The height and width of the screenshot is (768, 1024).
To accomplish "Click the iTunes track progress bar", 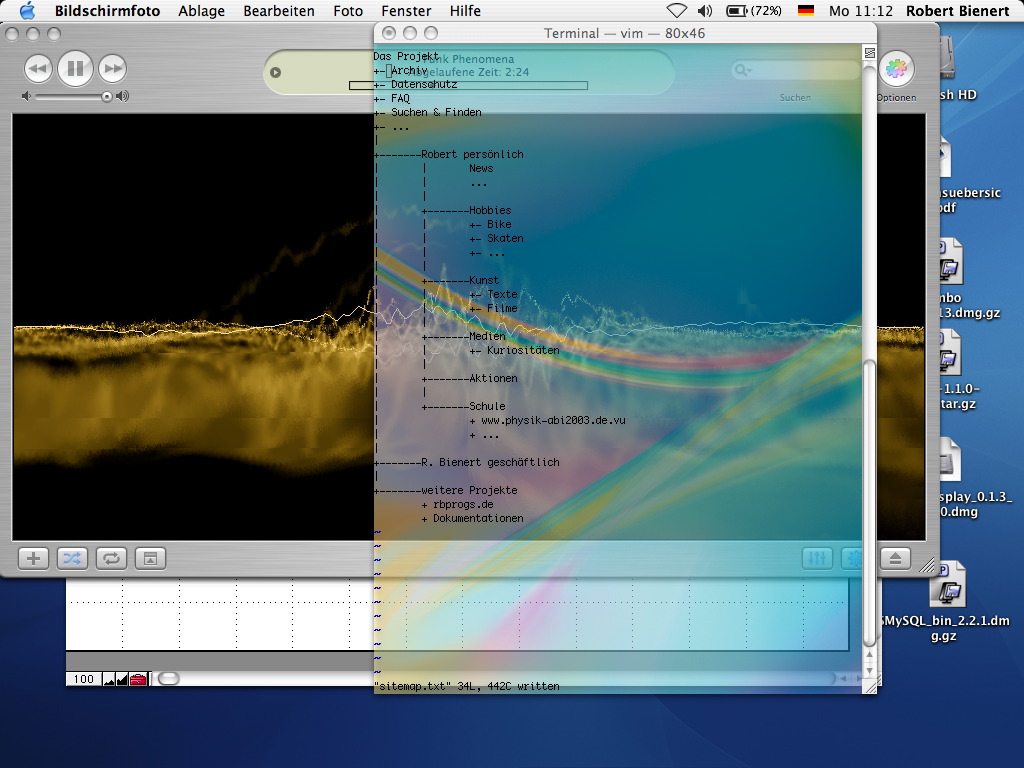I will click(468, 86).
